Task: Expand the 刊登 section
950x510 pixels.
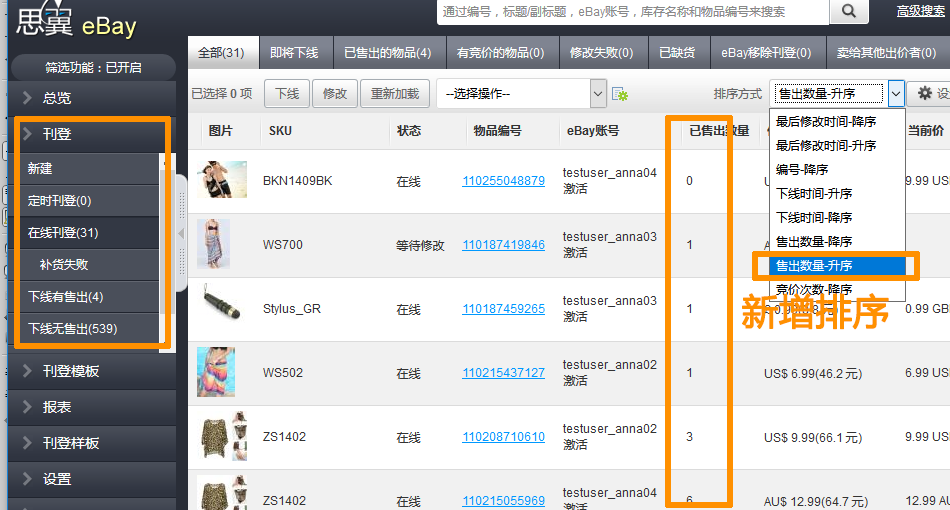Action: (90, 134)
